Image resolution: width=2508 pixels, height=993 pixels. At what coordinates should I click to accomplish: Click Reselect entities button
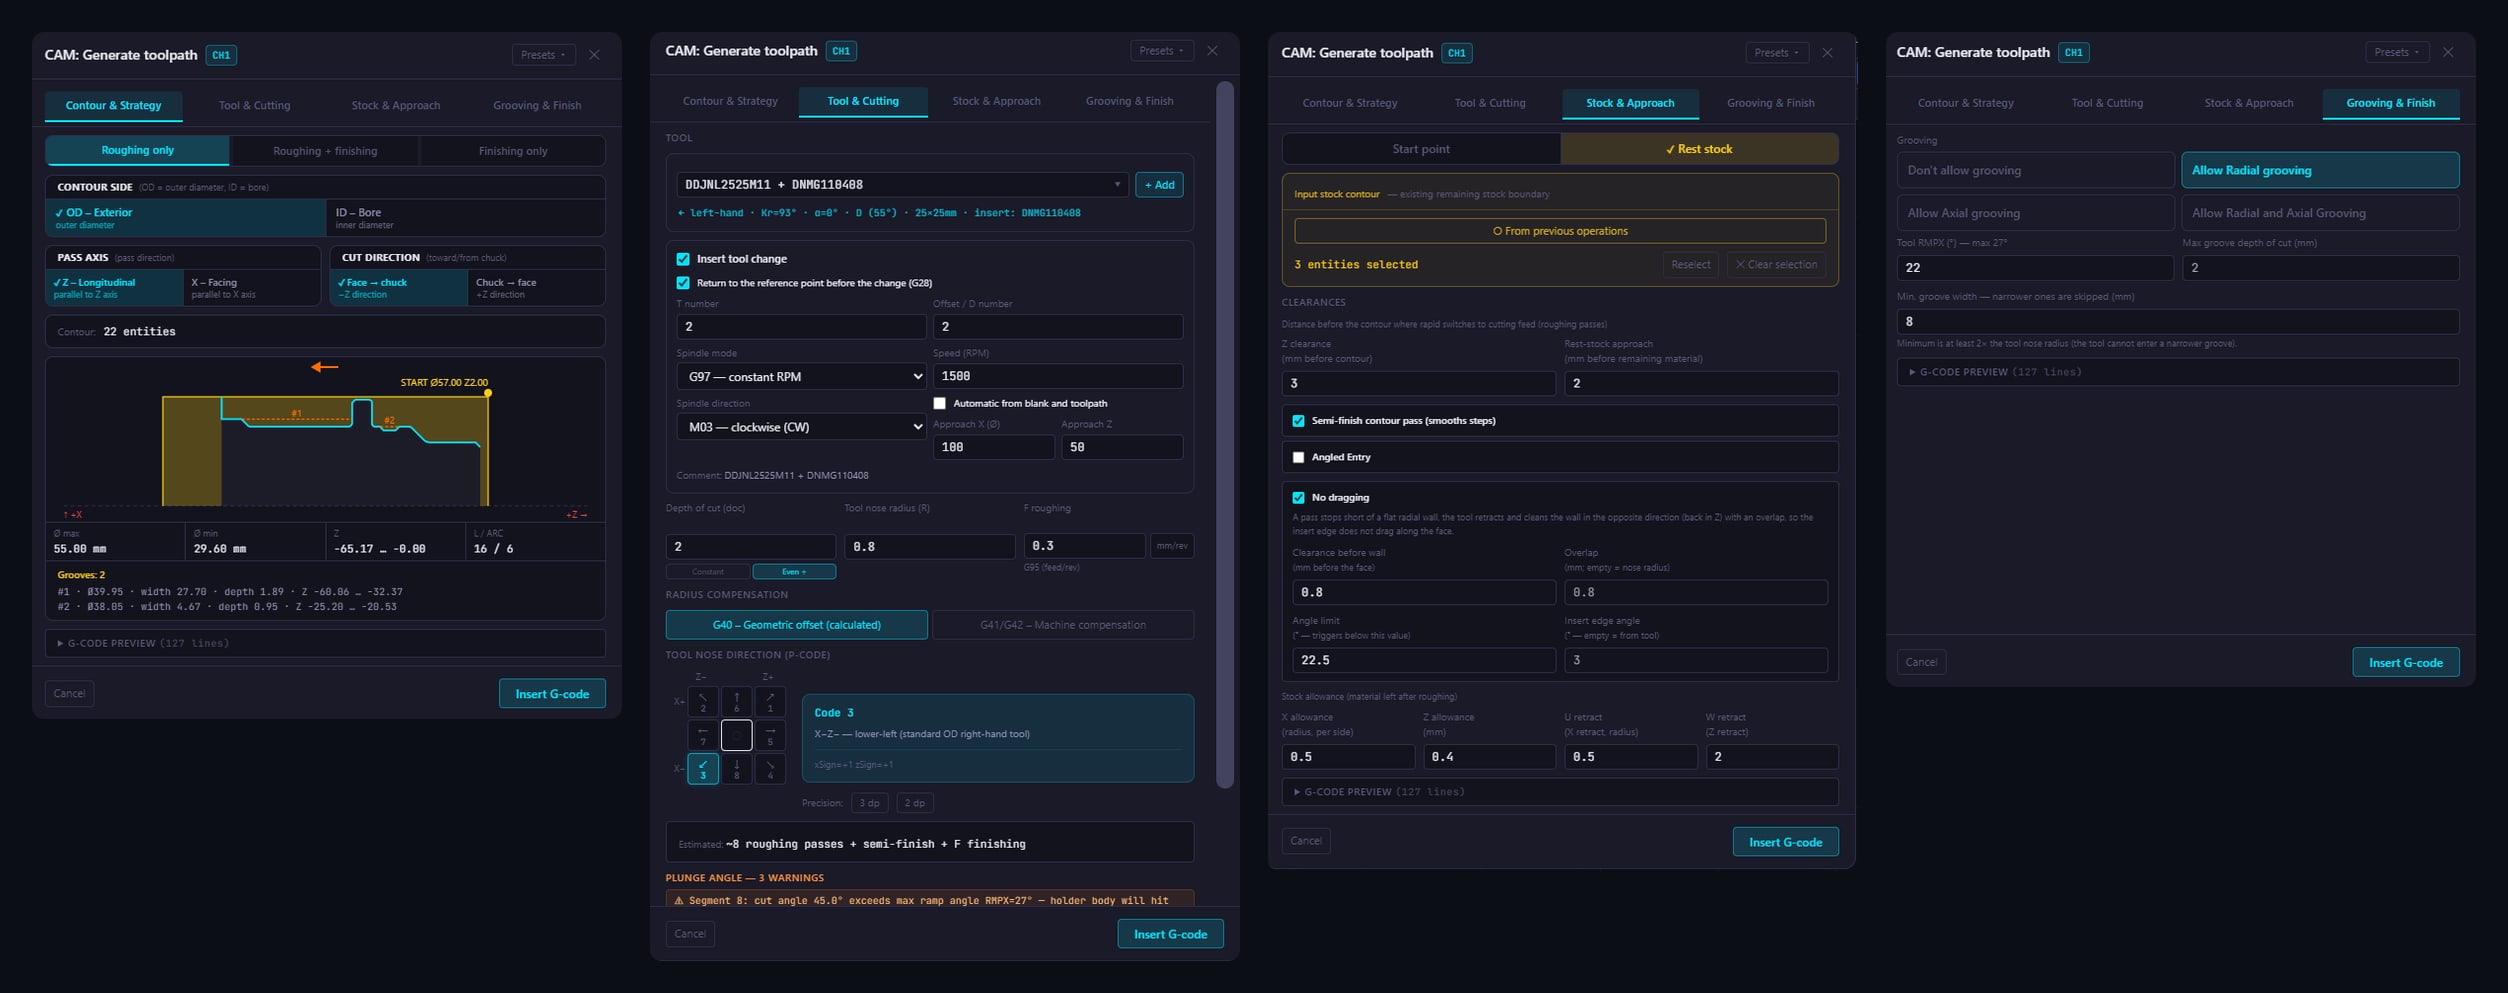(x=1690, y=265)
